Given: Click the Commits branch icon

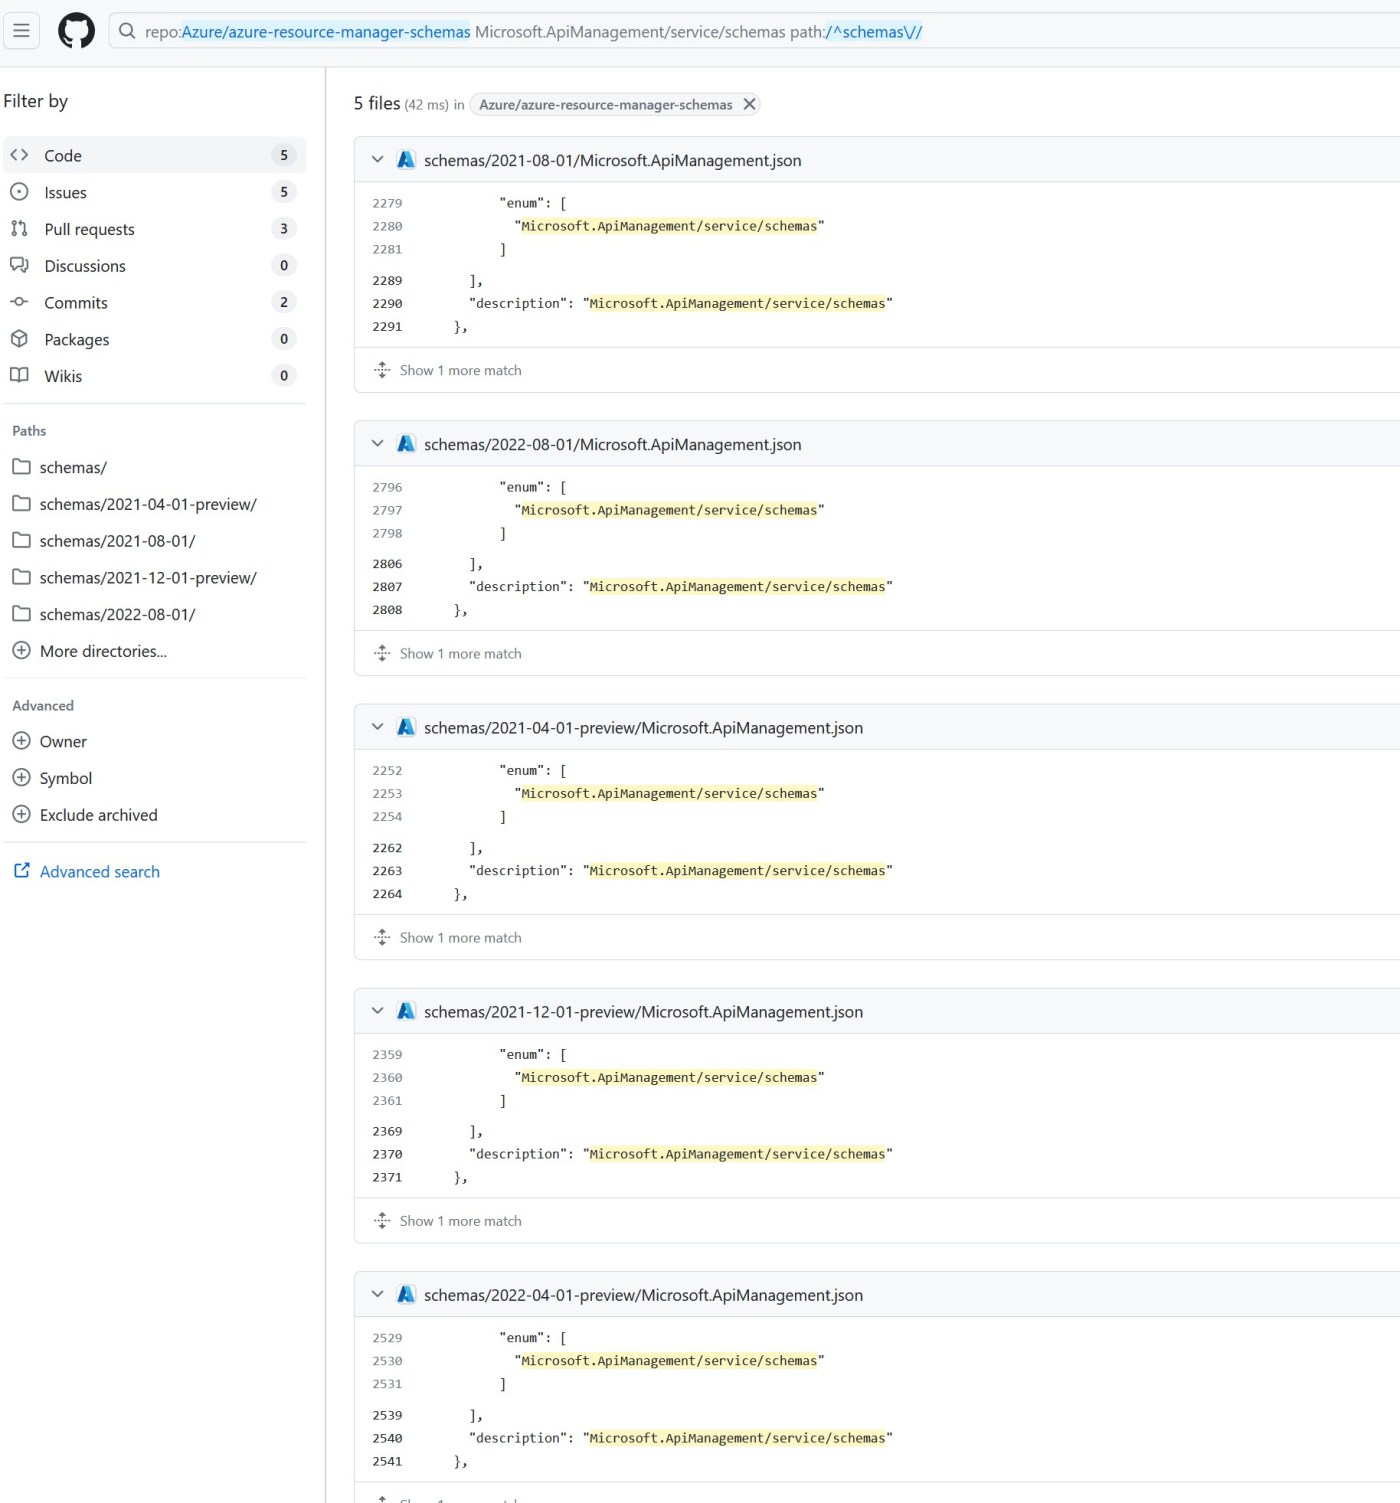Looking at the screenshot, I should click(x=20, y=302).
